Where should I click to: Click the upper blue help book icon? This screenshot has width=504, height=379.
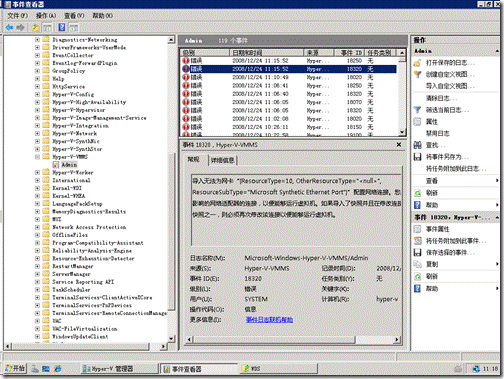pos(417,205)
